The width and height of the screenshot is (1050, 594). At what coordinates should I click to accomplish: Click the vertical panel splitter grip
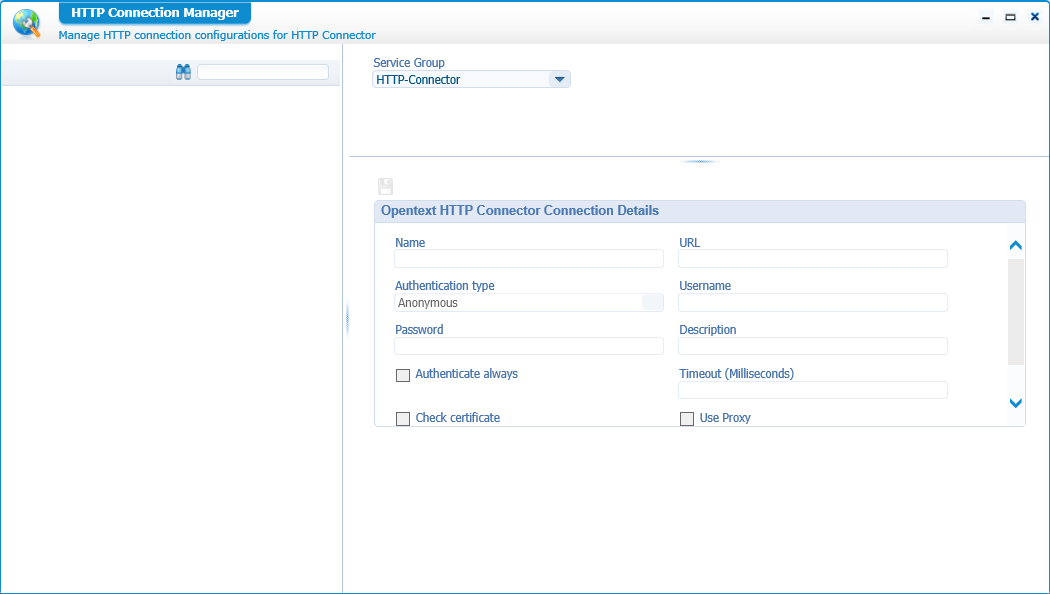[347, 319]
